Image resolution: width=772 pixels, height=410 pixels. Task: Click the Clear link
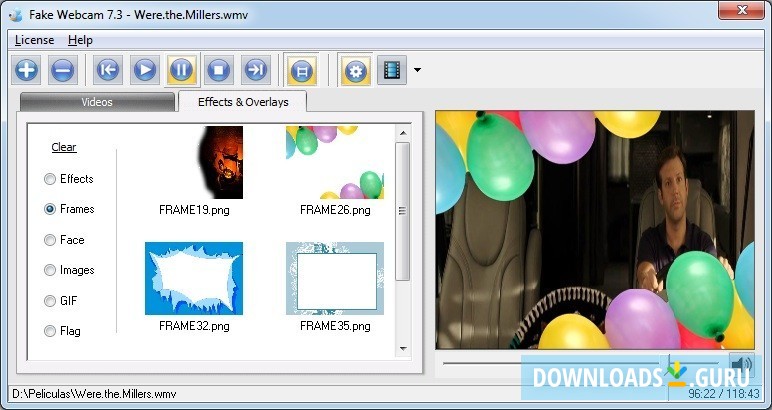(64, 147)
